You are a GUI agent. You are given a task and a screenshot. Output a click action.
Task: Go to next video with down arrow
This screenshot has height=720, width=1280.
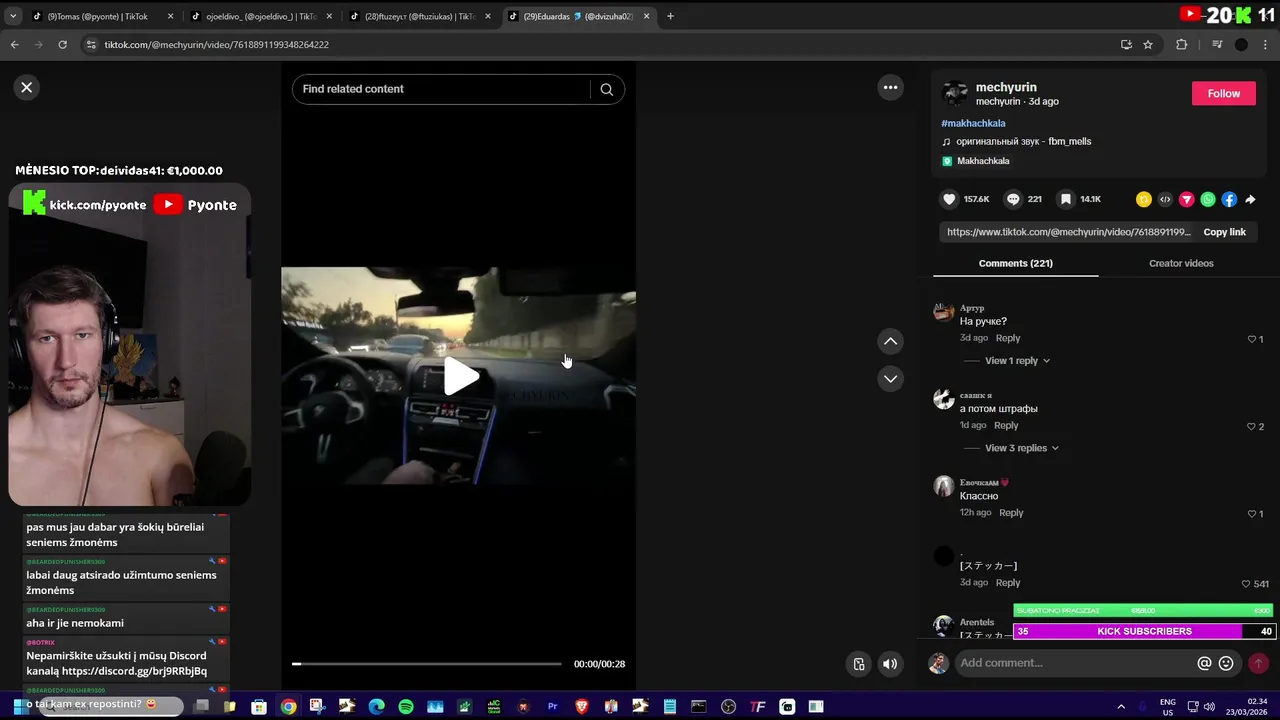[x=890, y=379]
